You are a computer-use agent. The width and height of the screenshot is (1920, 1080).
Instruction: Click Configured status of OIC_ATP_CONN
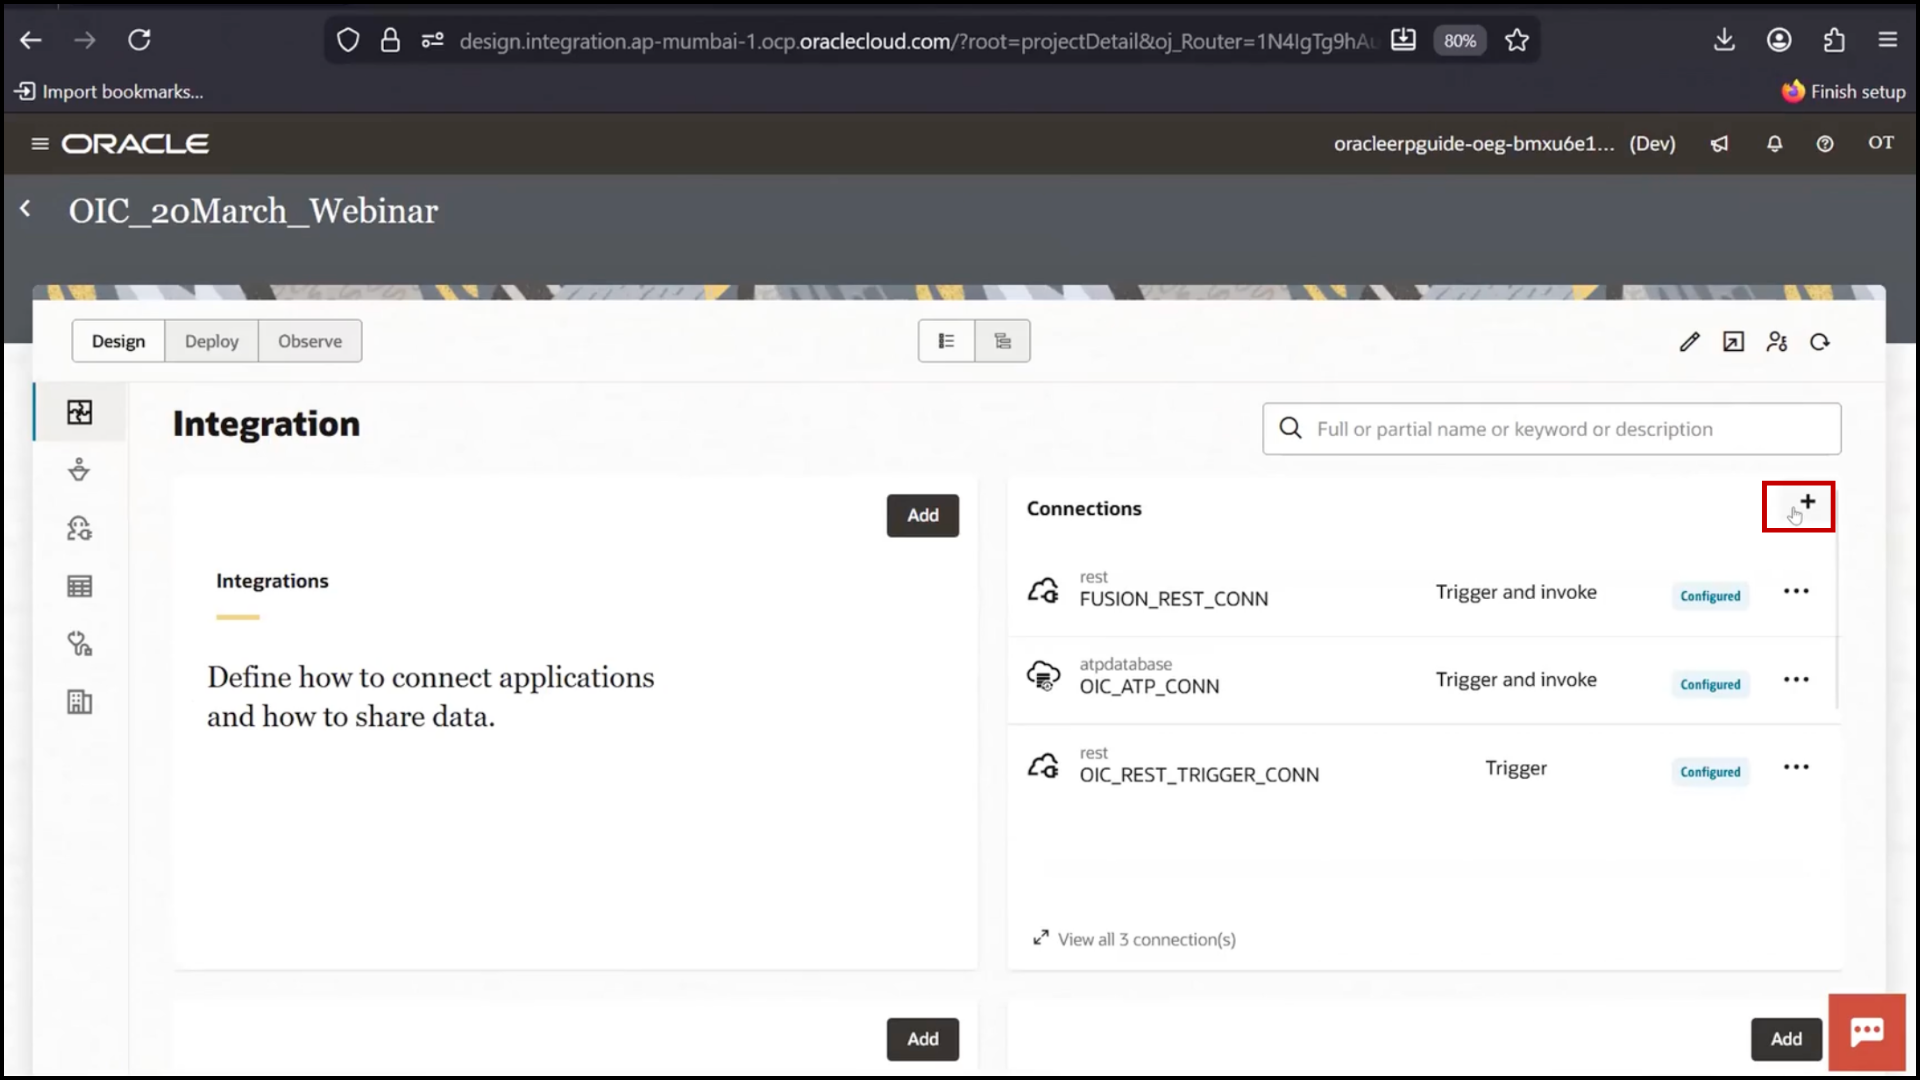pos(1710,684)
